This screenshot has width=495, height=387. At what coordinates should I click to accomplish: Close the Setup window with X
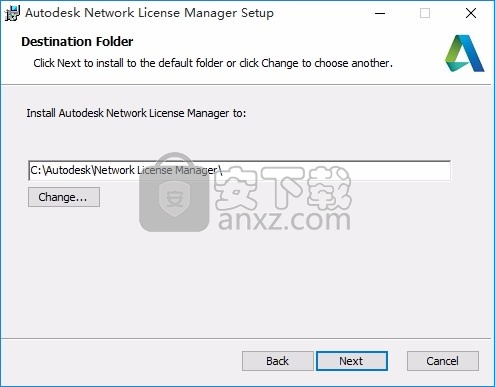[471, 13]
